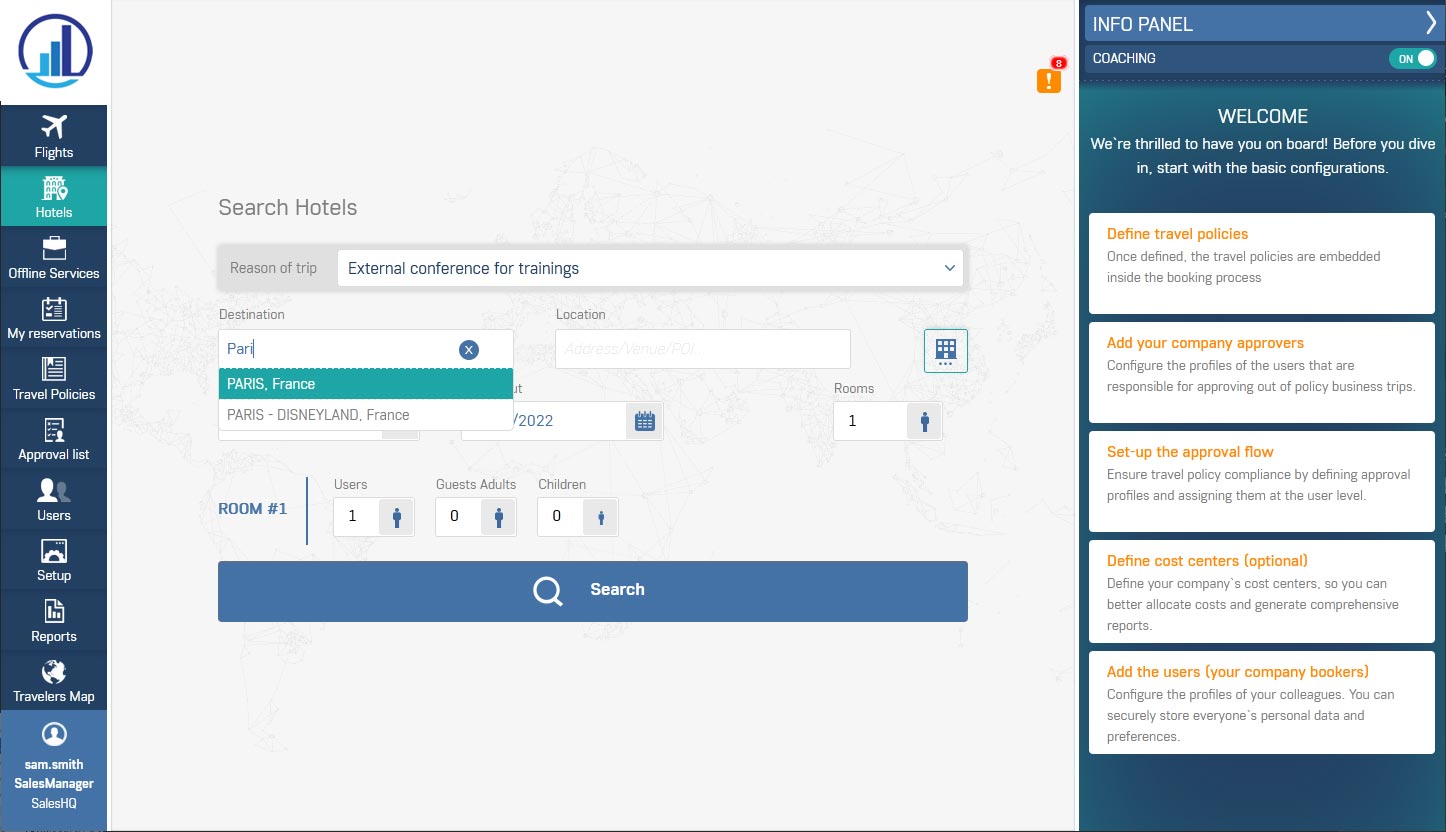Image resolution: width=1446 pixels, height=832 pixels.
Task: Open the Reports section
Action: click(53, 620)
